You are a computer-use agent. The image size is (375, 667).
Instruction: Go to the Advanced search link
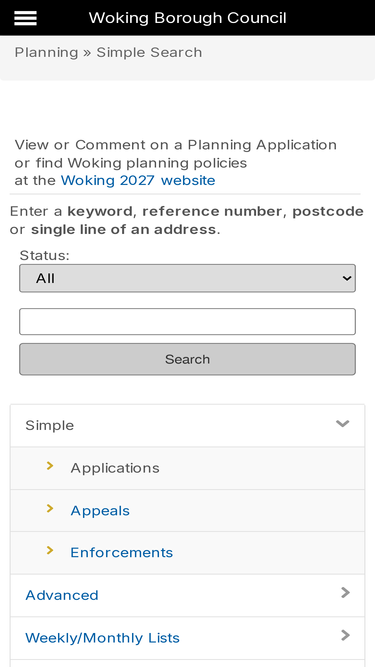[x=62, y=595]
